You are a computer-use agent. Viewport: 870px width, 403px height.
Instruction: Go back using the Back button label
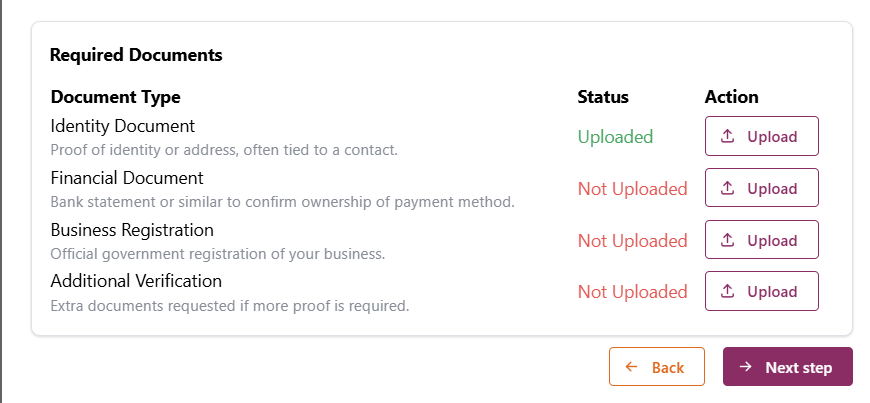coord(668,368)
